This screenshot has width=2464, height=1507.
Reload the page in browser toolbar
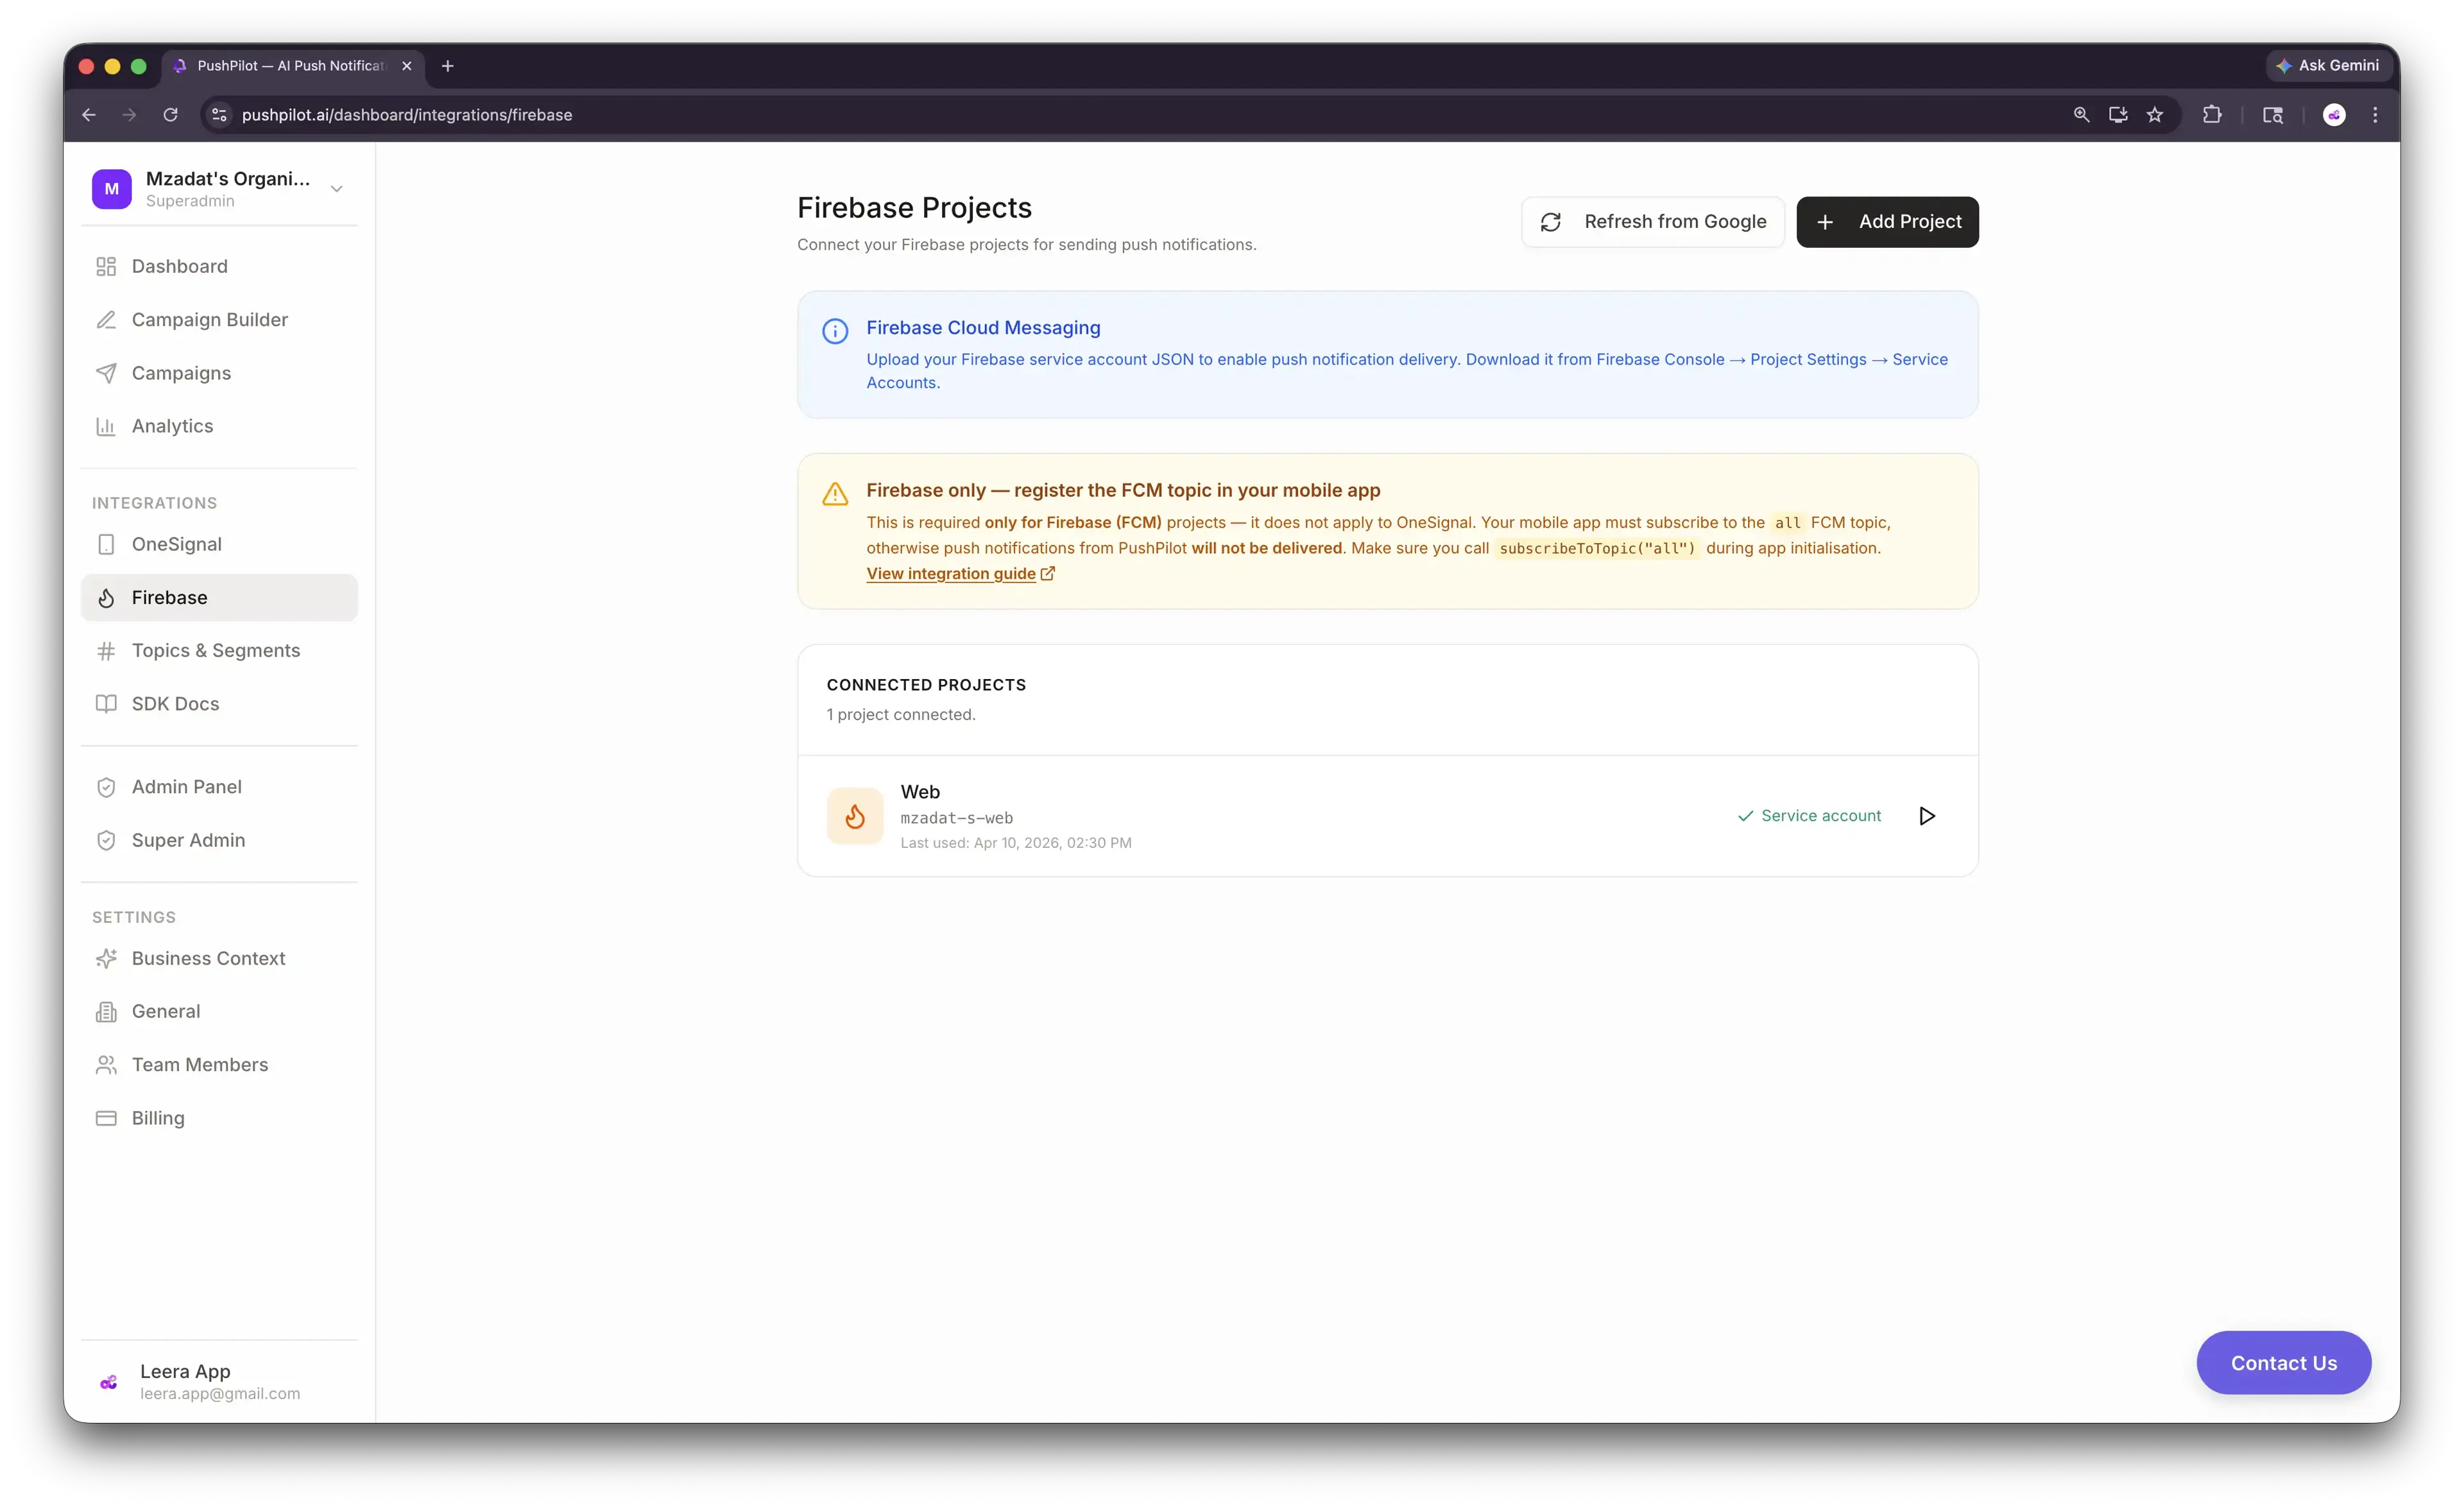pyautogui.click(x=171, y=115)
